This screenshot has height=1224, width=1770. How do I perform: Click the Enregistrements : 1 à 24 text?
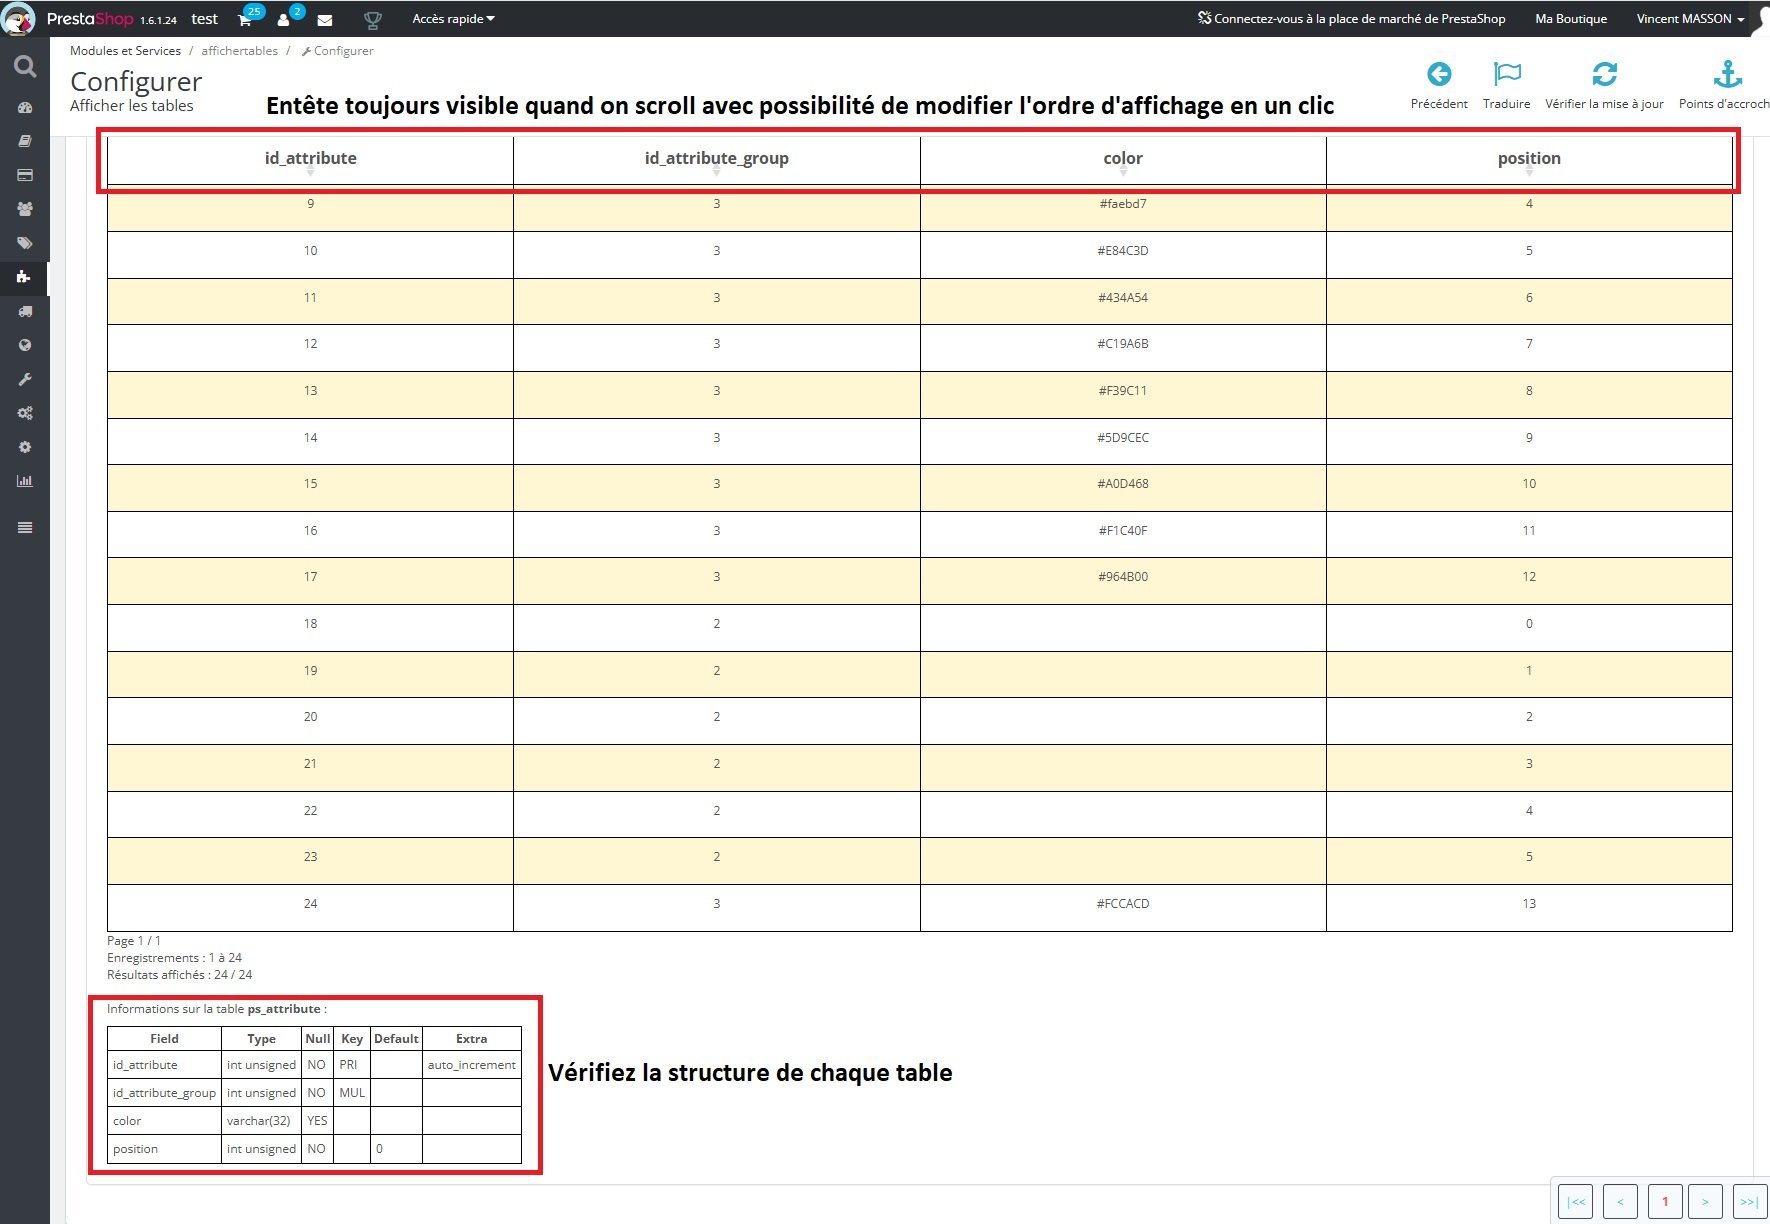[x=174, y=958]
